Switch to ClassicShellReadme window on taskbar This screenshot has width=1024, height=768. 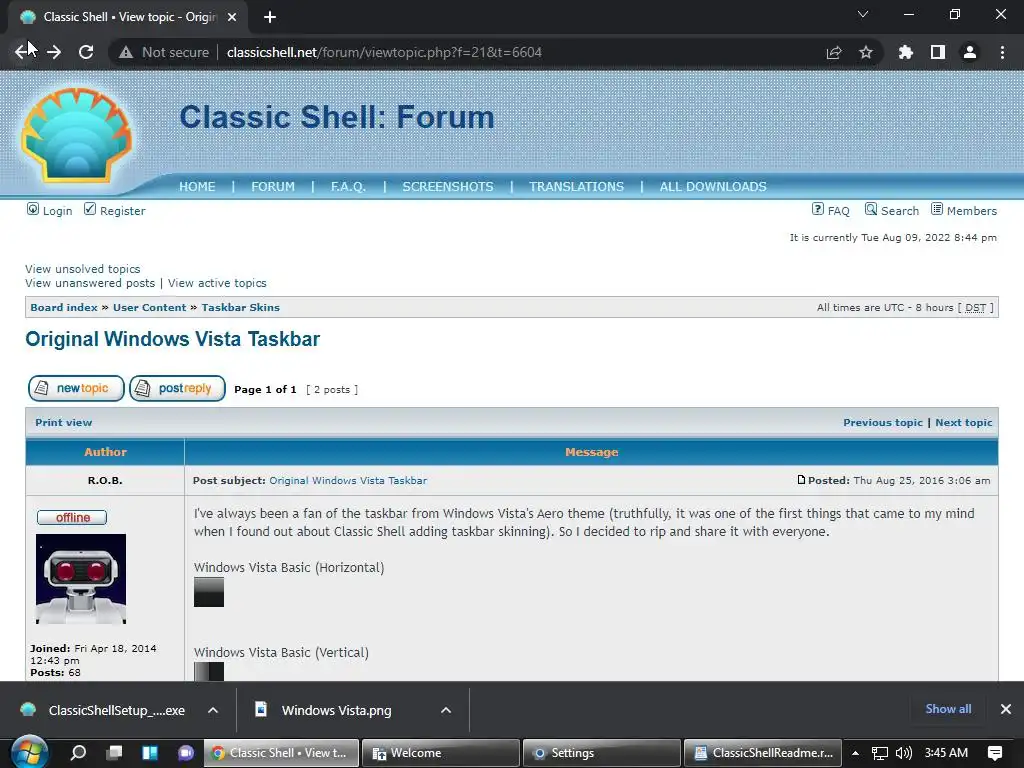[x=763, y=753]
